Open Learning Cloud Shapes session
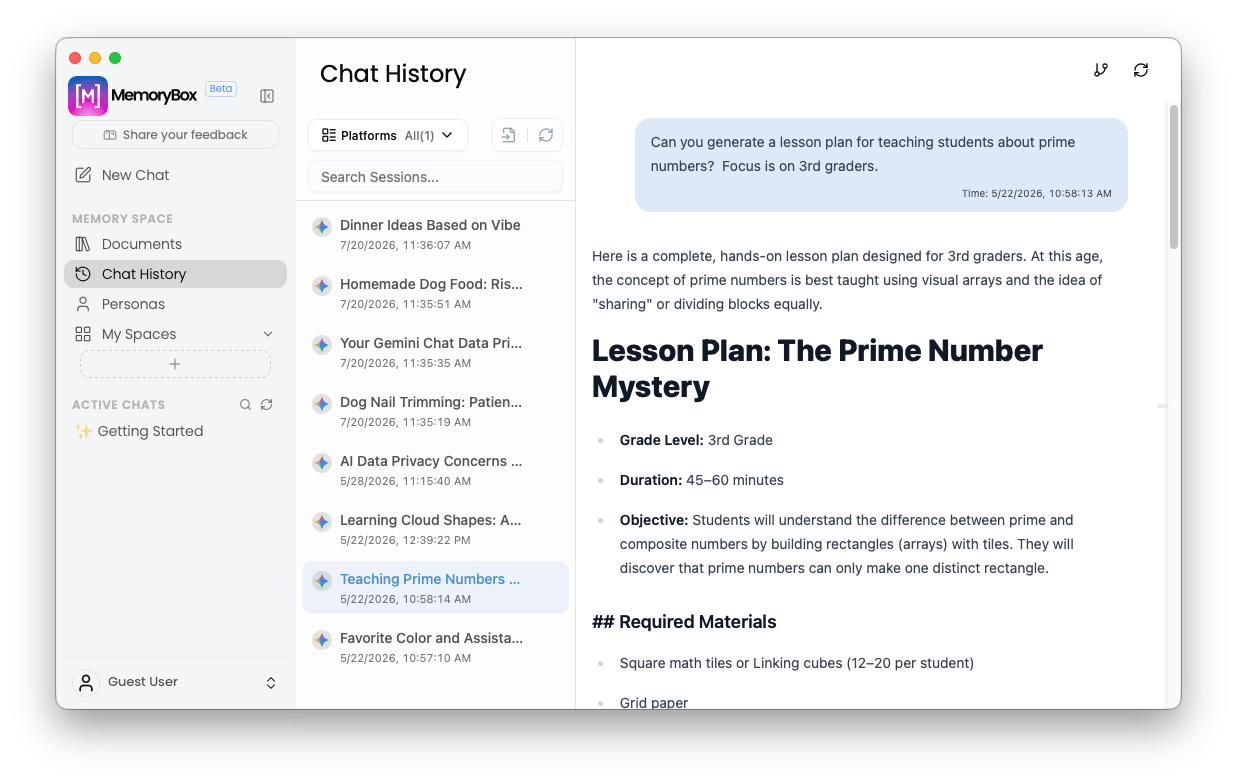The height and width of the screenshot is (783, 1237). pos(435,529)
